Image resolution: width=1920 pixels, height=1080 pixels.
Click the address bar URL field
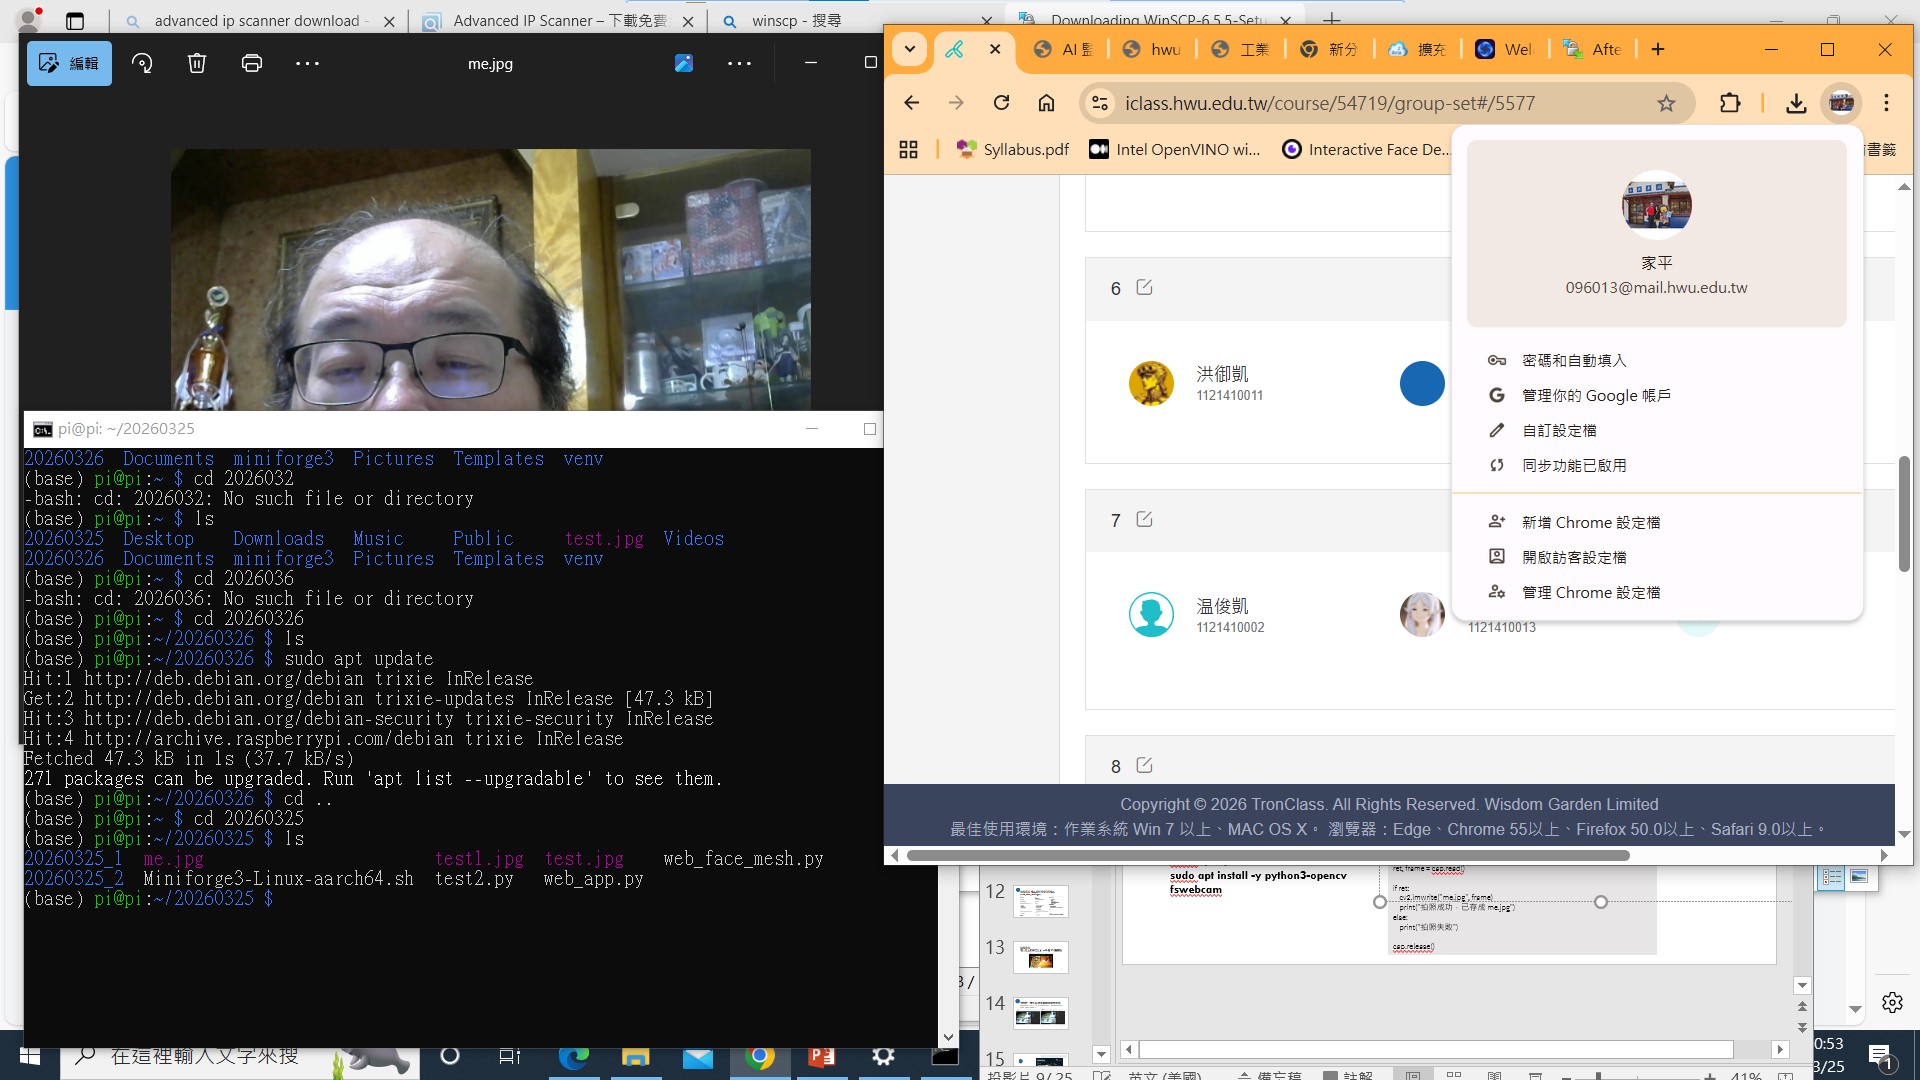pyautogui.click(x=1330, y=103)
